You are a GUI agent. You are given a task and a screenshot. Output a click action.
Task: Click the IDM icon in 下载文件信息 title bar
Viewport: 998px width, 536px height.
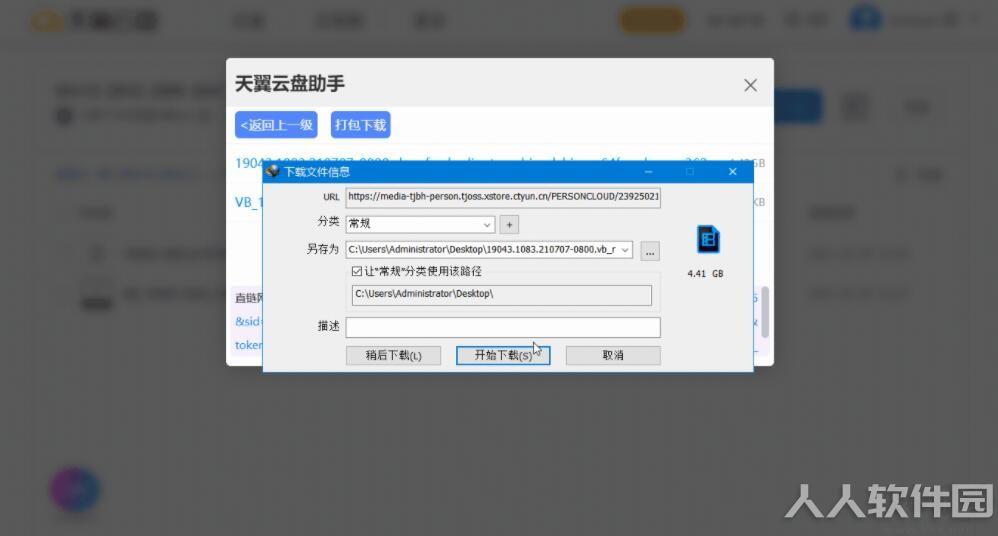click(x=273, y=171)
